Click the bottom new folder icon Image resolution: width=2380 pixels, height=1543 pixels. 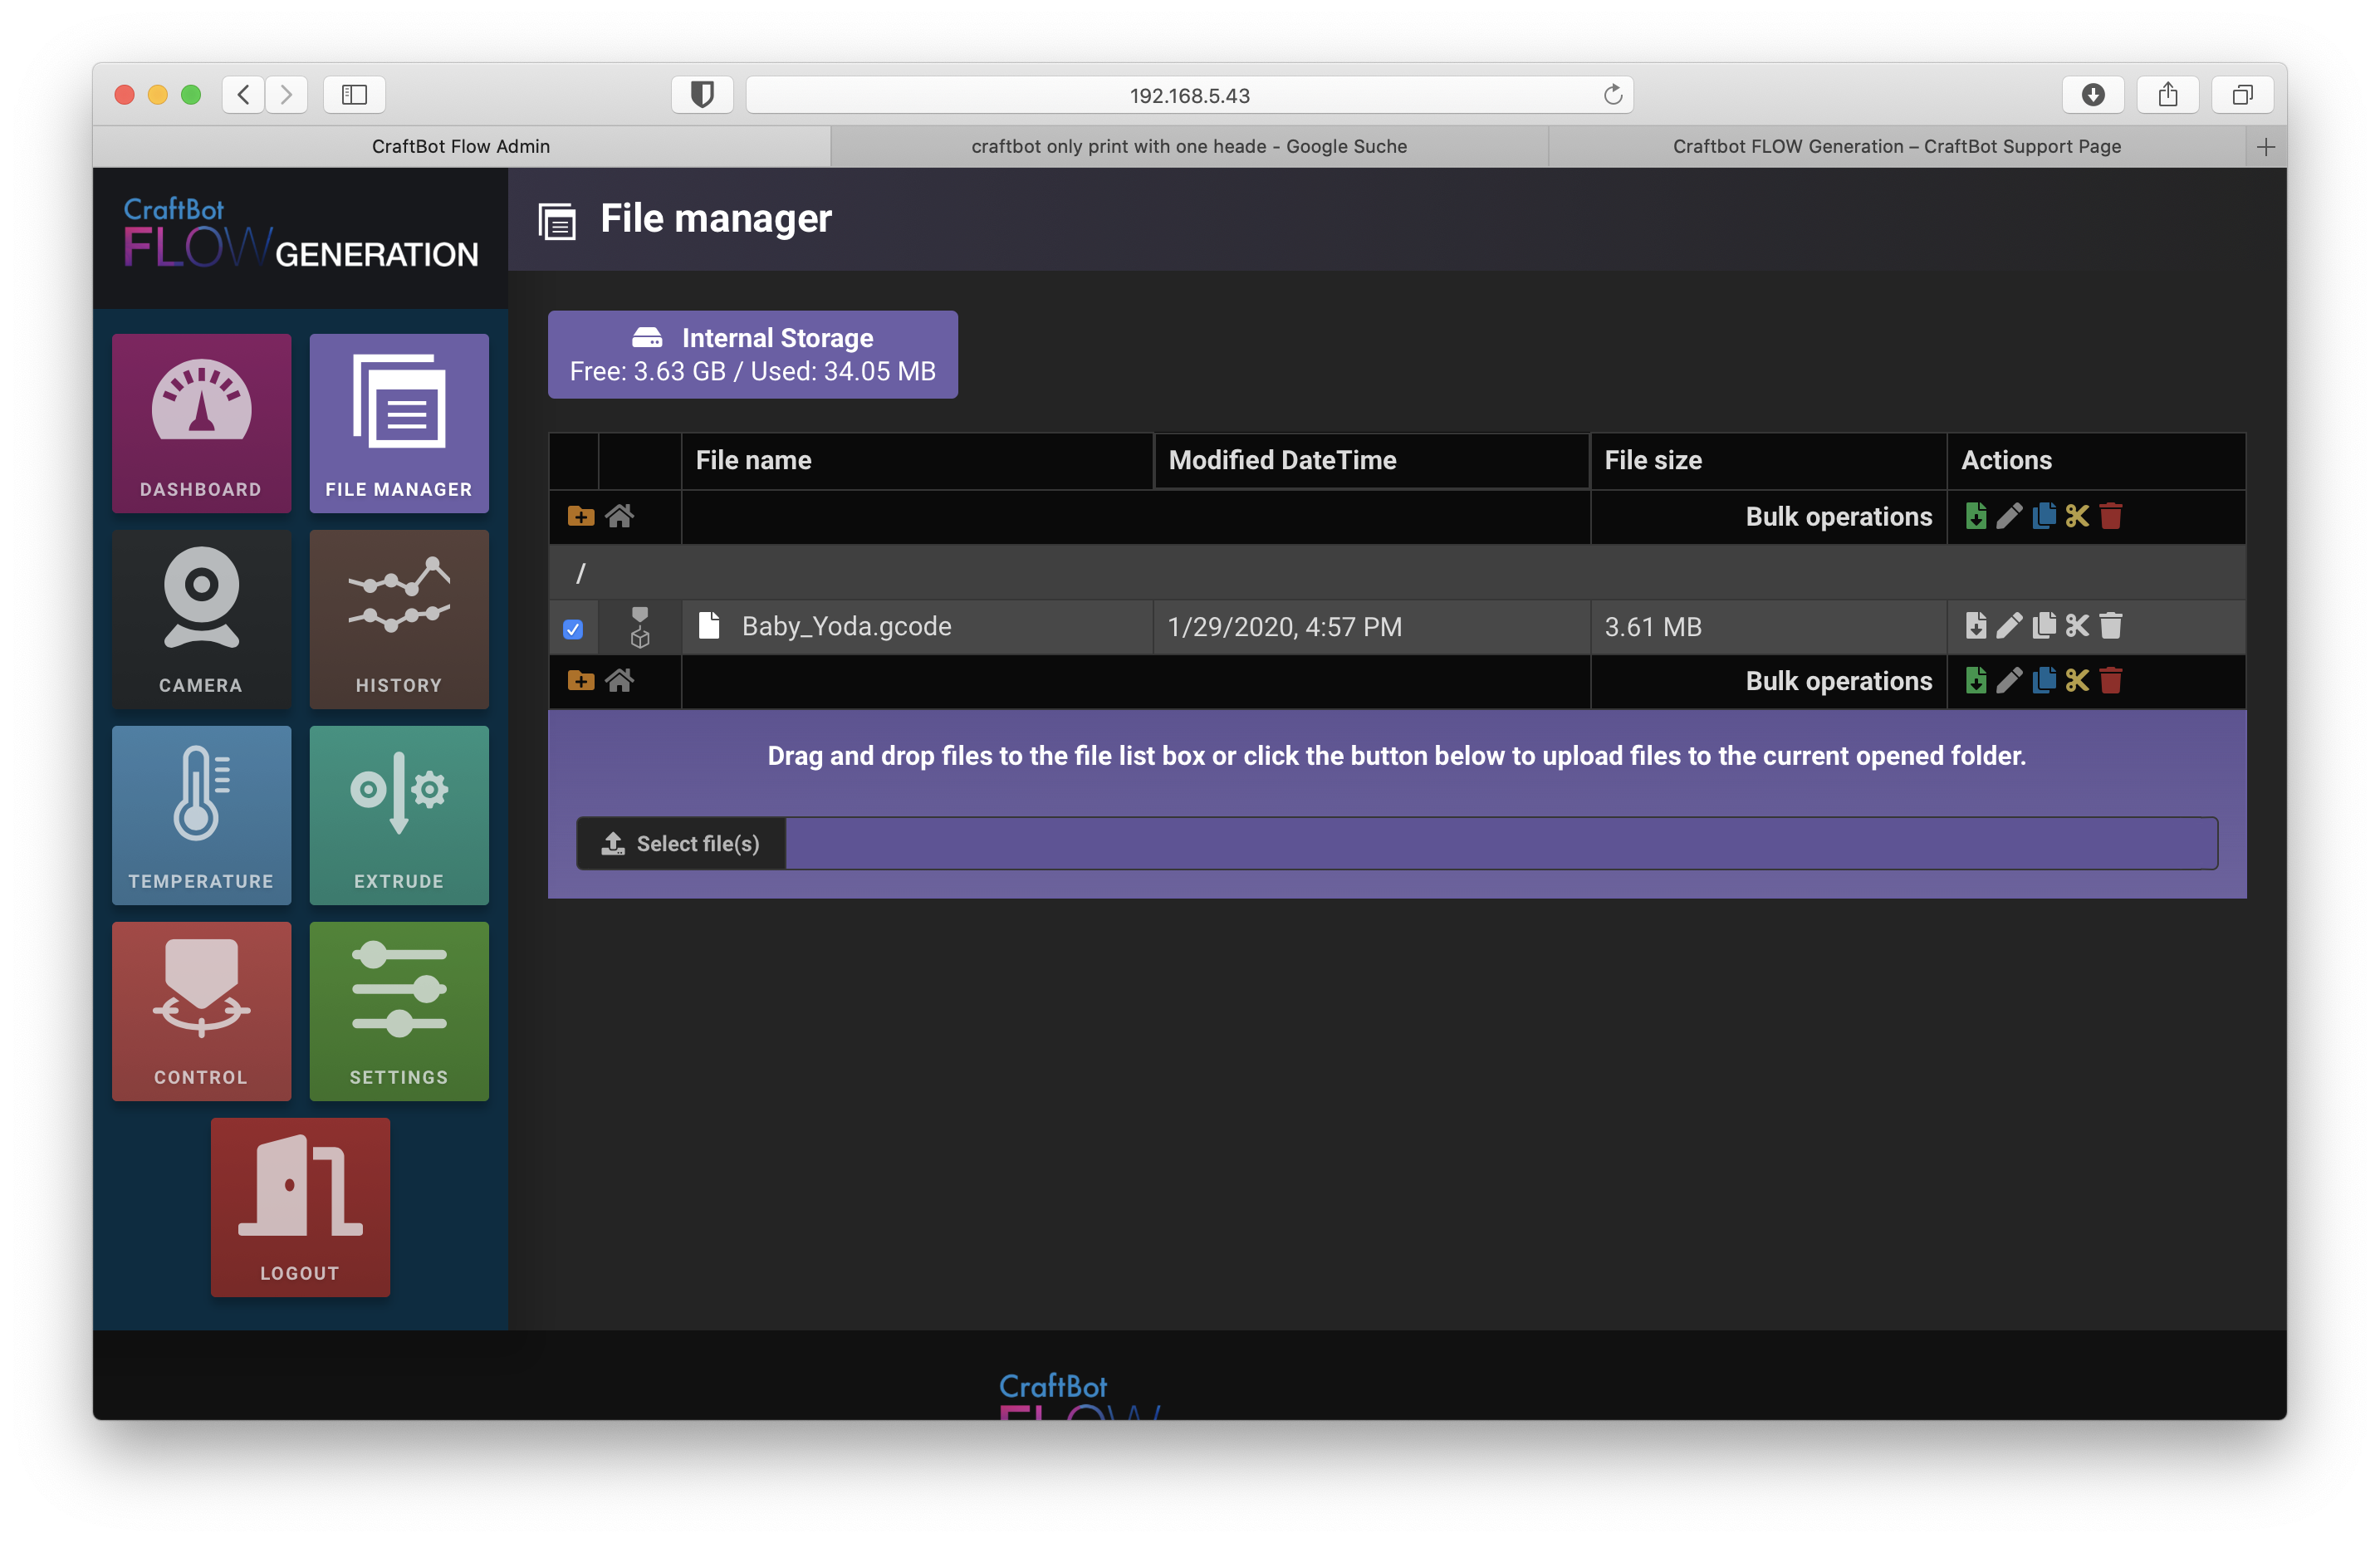tap(580, 681)
